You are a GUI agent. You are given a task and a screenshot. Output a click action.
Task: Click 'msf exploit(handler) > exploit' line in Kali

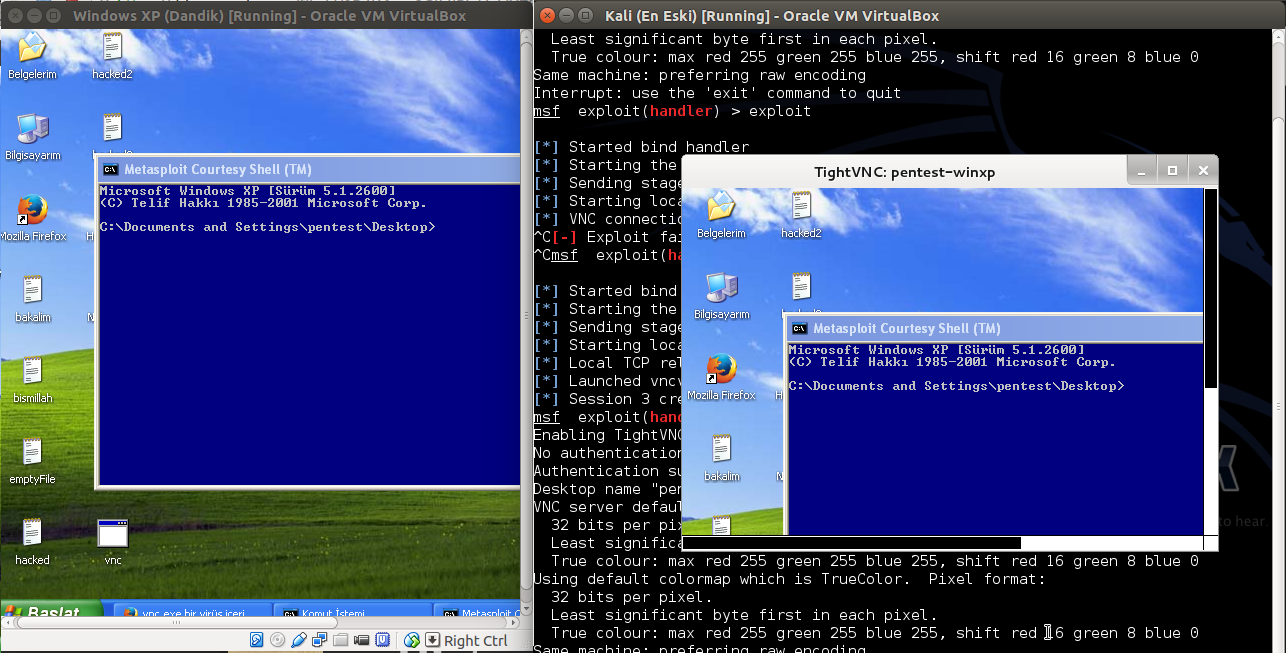click(672, 111)
